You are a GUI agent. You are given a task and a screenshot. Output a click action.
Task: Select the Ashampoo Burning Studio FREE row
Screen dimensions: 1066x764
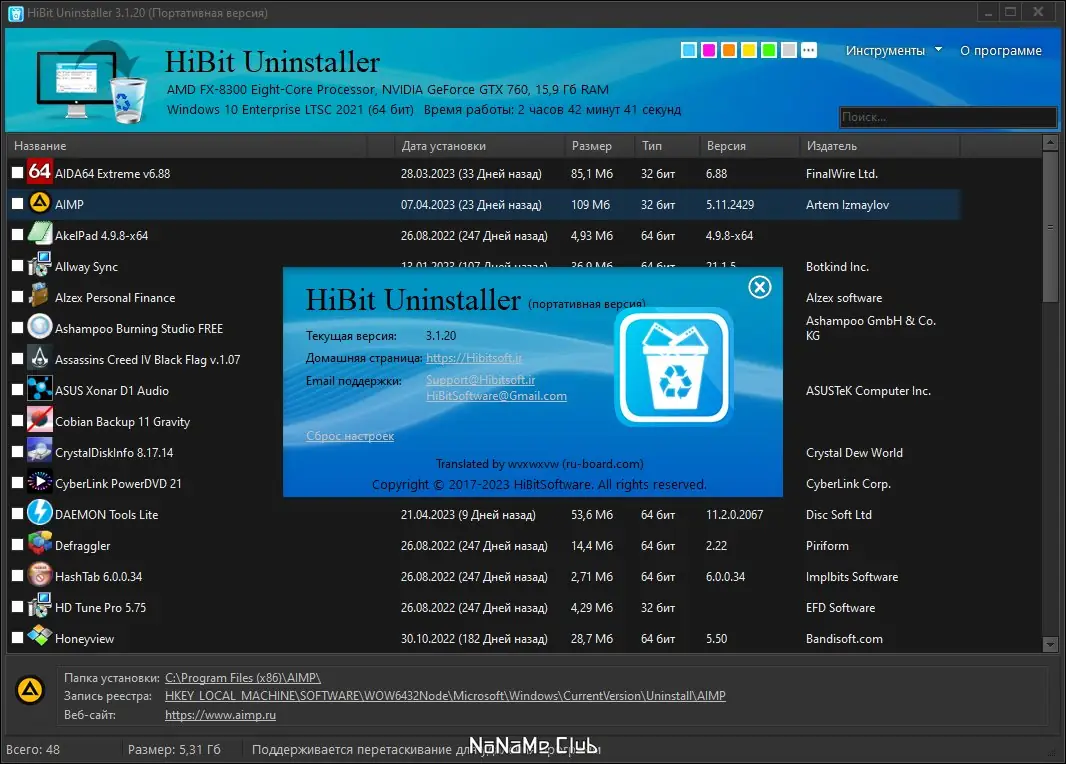pyautogui.click(x=483, y=328)
